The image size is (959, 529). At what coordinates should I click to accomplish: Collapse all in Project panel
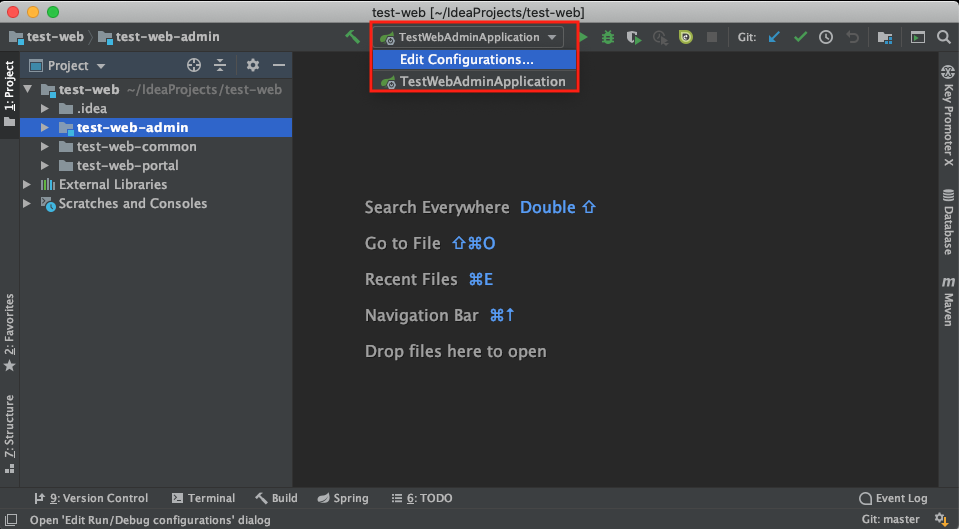click(x=220, y=65)
